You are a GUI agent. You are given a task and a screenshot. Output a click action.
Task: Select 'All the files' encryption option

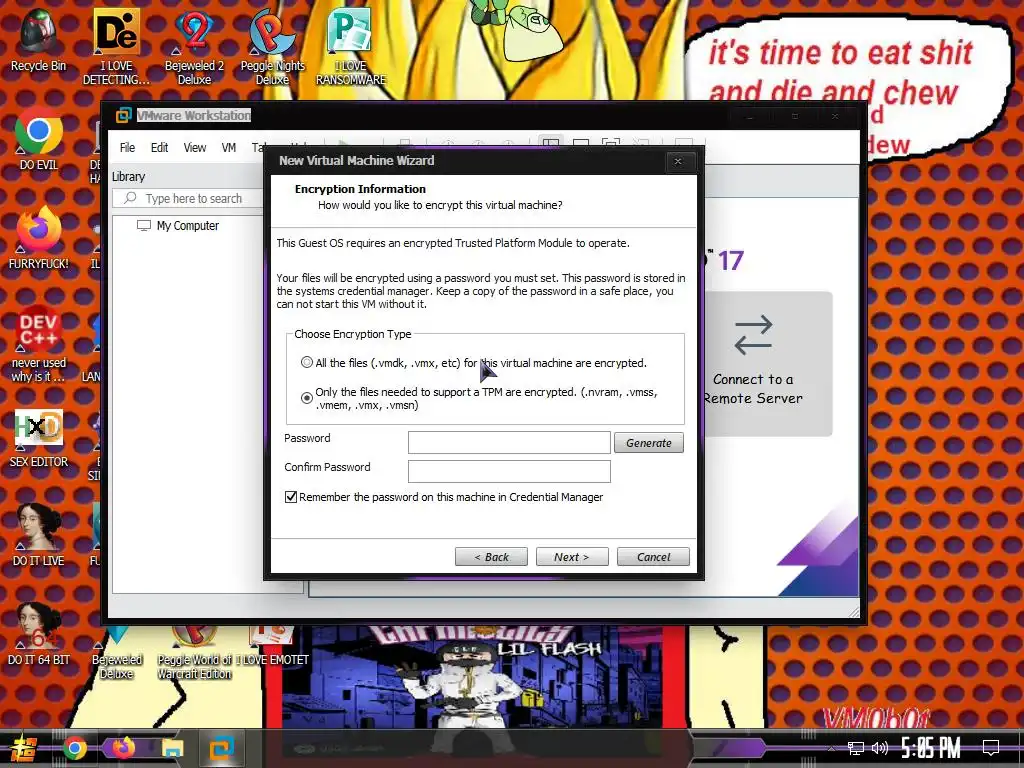[x=306, y=362]
